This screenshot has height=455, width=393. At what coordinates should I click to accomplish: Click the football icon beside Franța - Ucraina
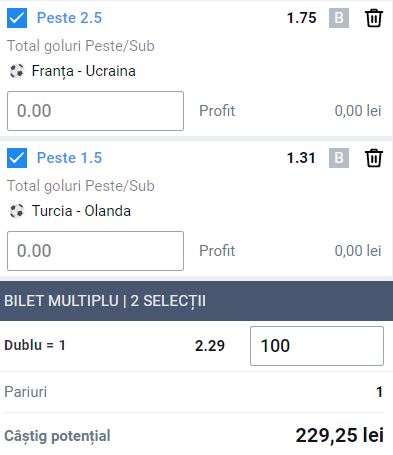[17, 71]
